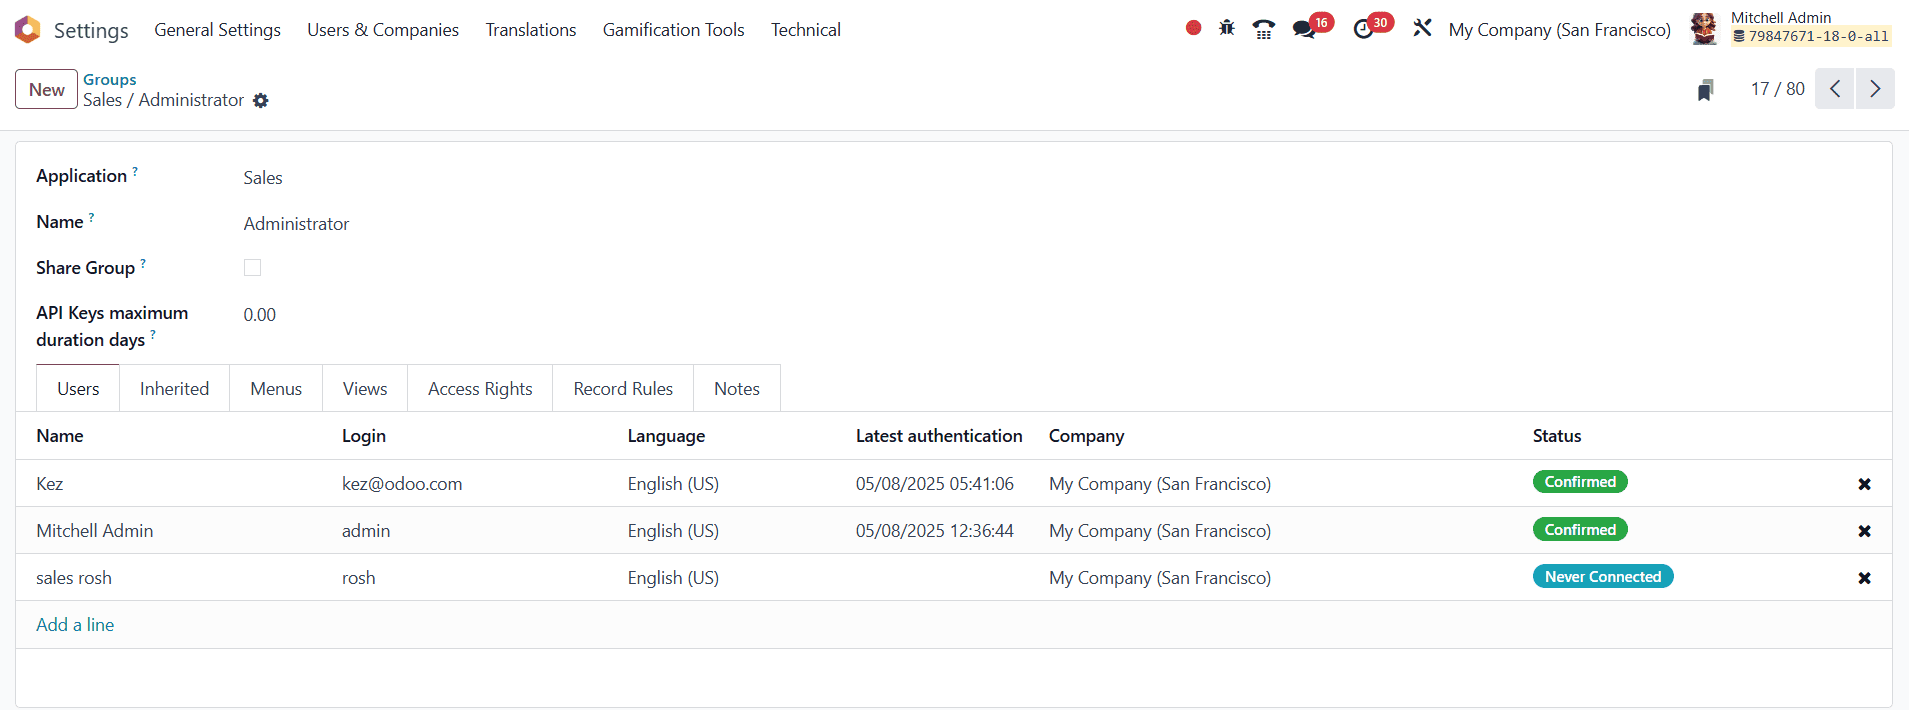Click the database name 79847671-18-0-all

pos(1811,37)
